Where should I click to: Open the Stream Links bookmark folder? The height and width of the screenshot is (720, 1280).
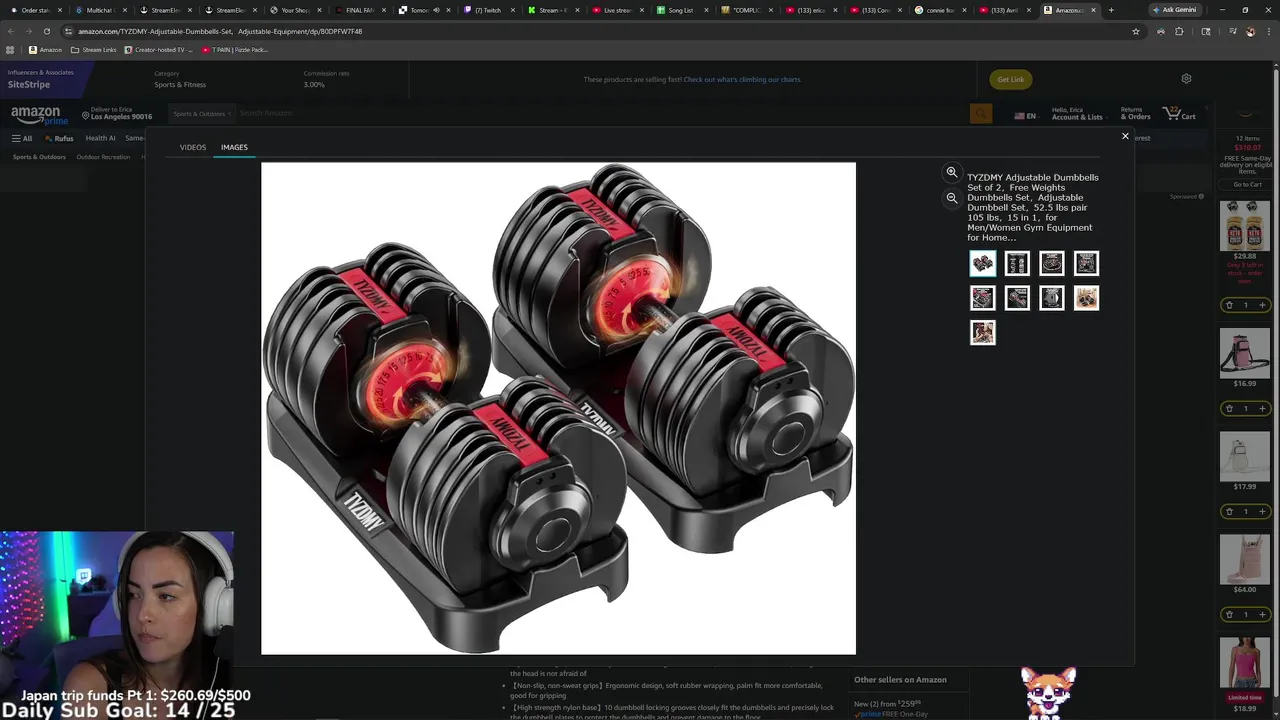(x=93, y=50)
